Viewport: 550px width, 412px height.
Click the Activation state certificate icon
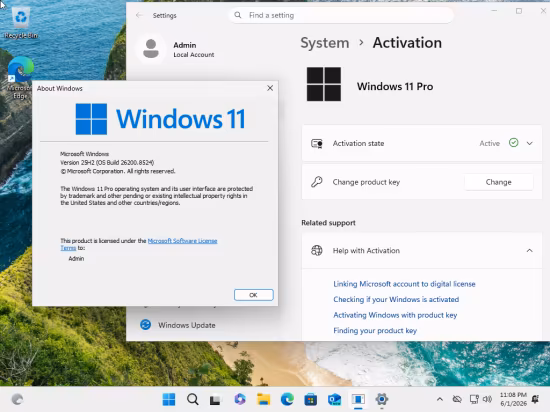point(317,143)
